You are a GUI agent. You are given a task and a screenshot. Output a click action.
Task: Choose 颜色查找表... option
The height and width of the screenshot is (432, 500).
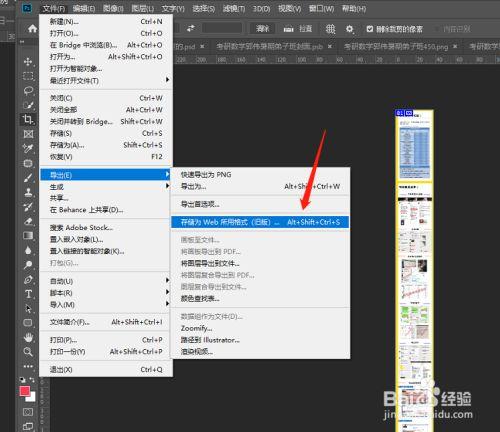coord(260,298)
